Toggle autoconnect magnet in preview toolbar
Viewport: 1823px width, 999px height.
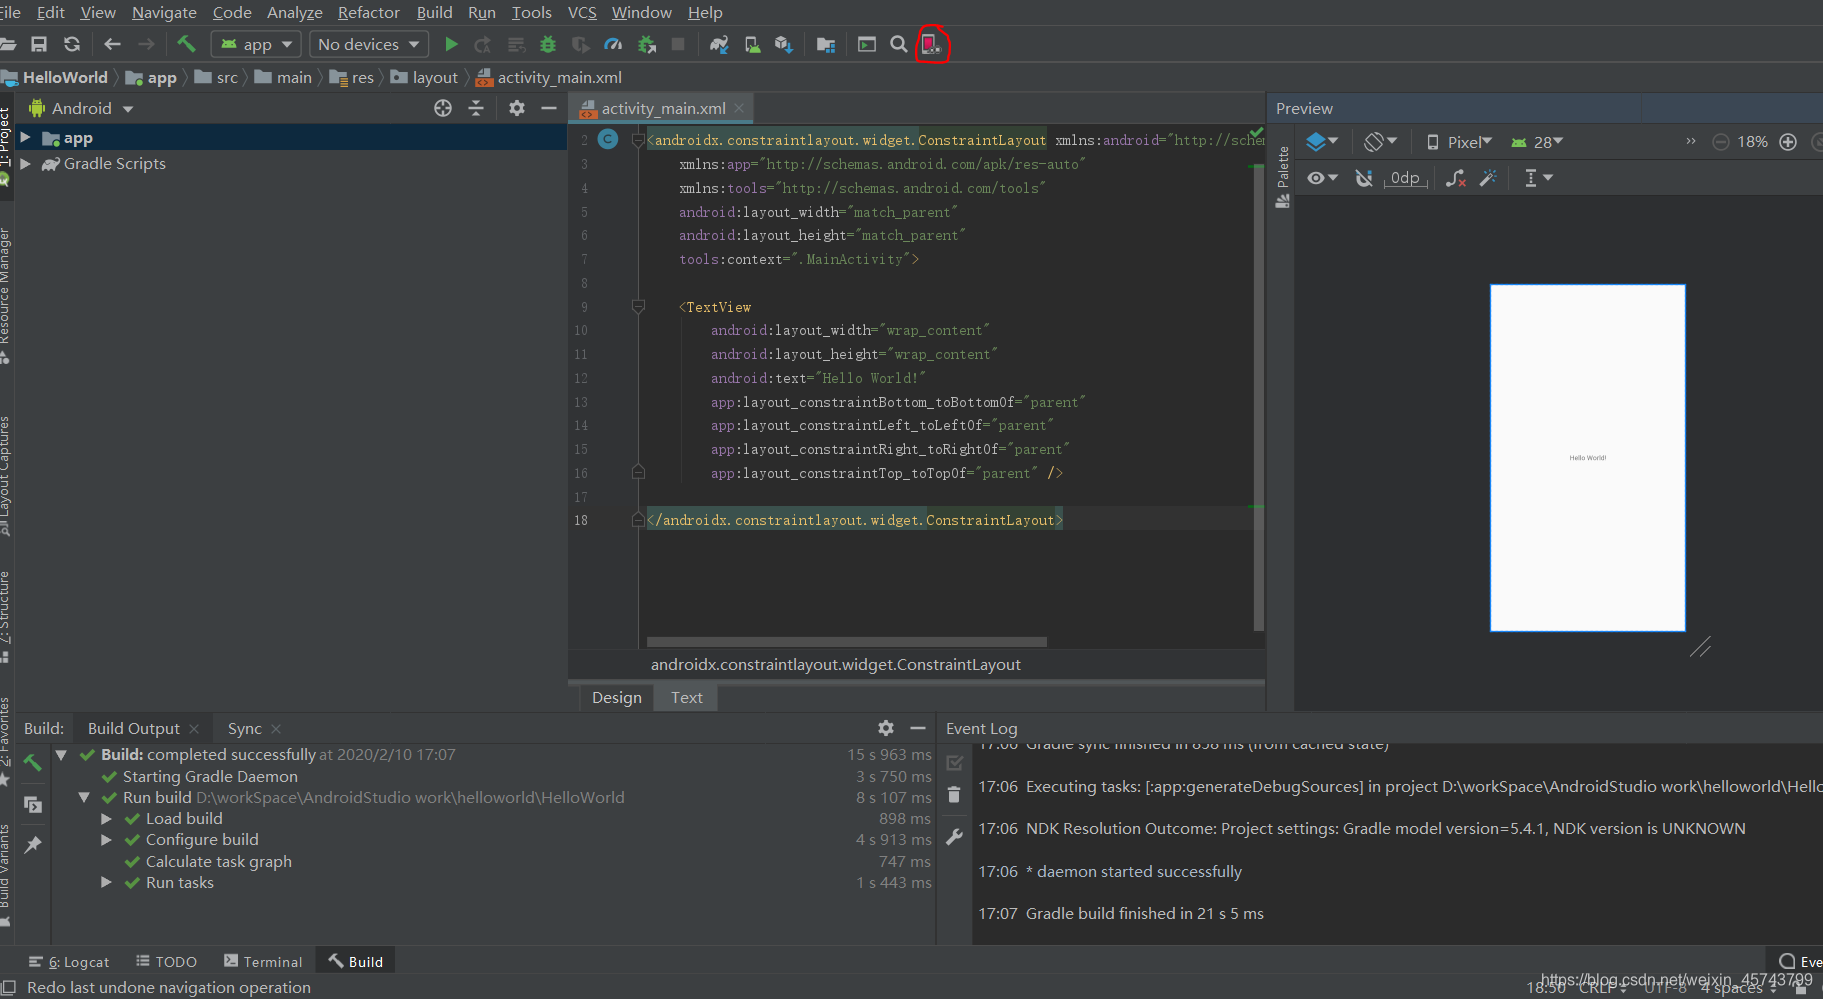tap(1363, 178)
